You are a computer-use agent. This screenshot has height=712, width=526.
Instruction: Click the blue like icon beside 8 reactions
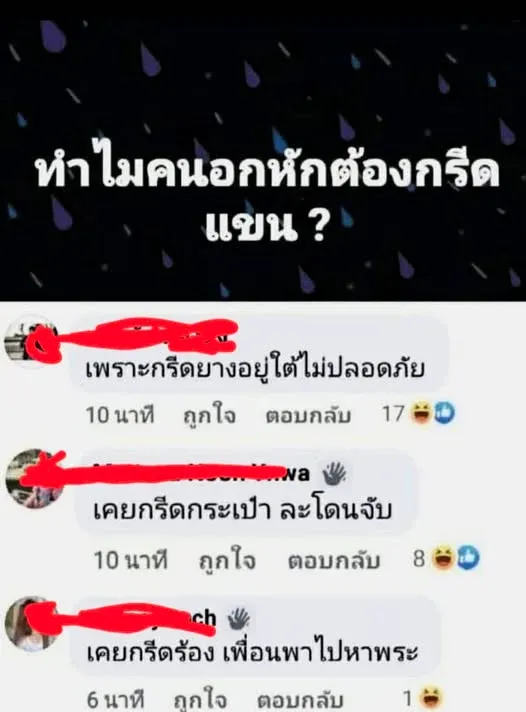coord(468,558)
